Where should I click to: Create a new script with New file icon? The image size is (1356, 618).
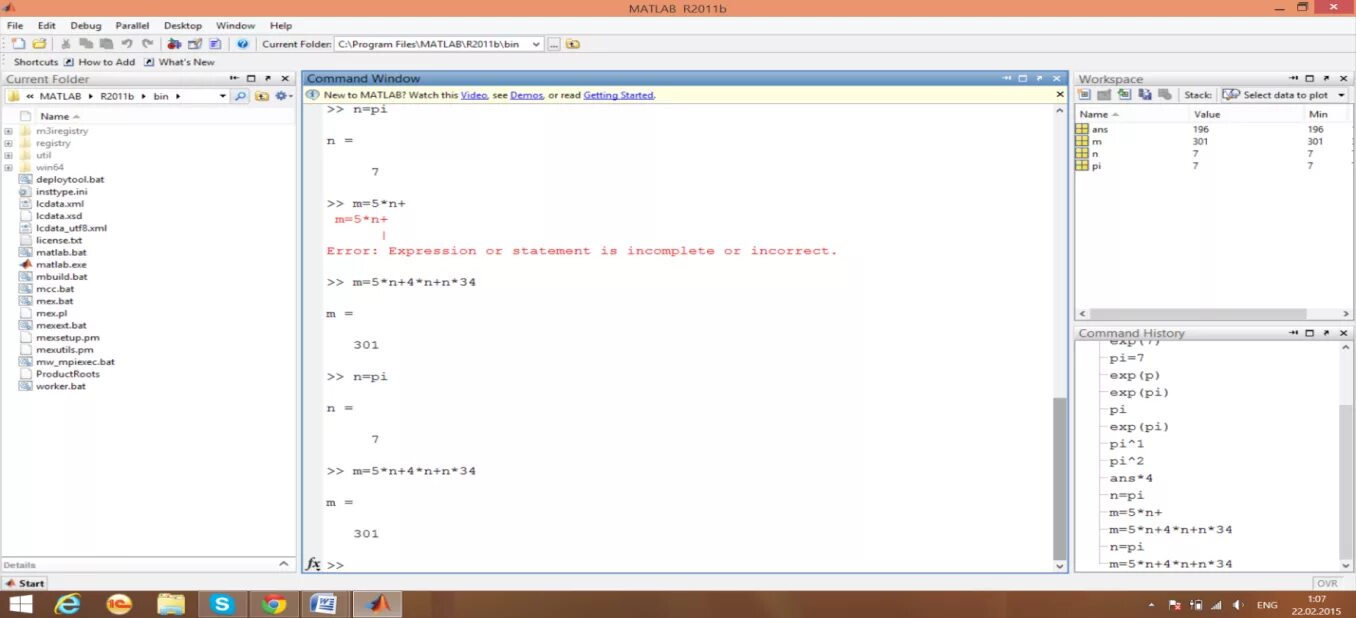[x=19, y=44]
